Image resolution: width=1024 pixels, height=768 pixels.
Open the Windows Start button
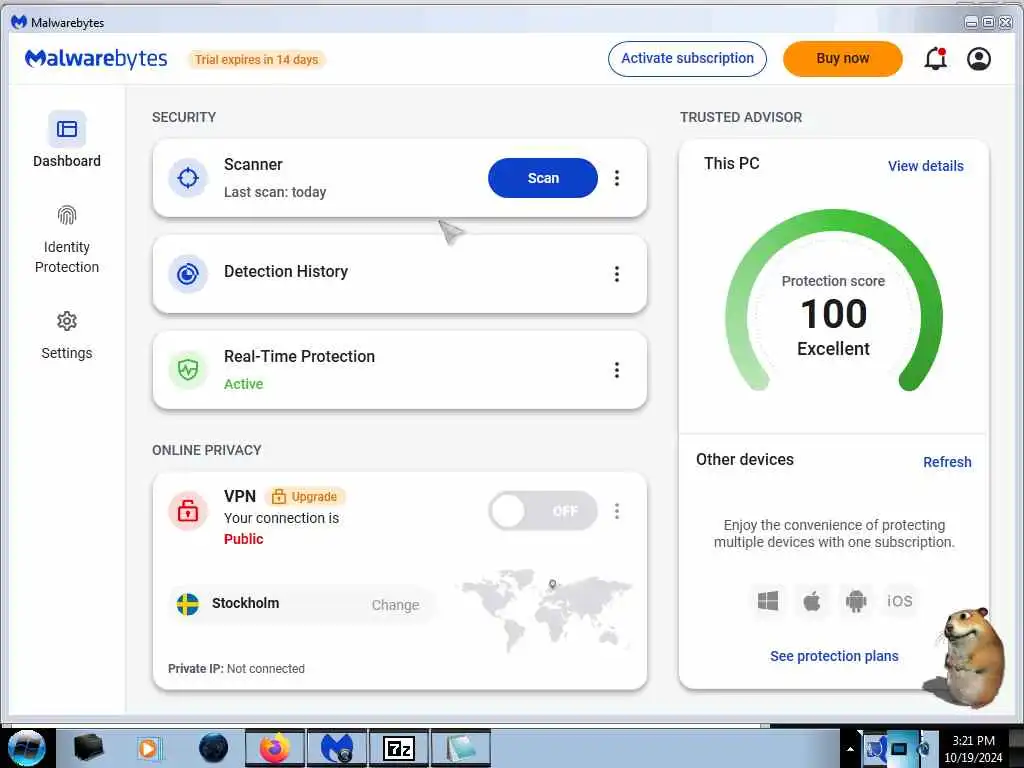pos(27,748)
